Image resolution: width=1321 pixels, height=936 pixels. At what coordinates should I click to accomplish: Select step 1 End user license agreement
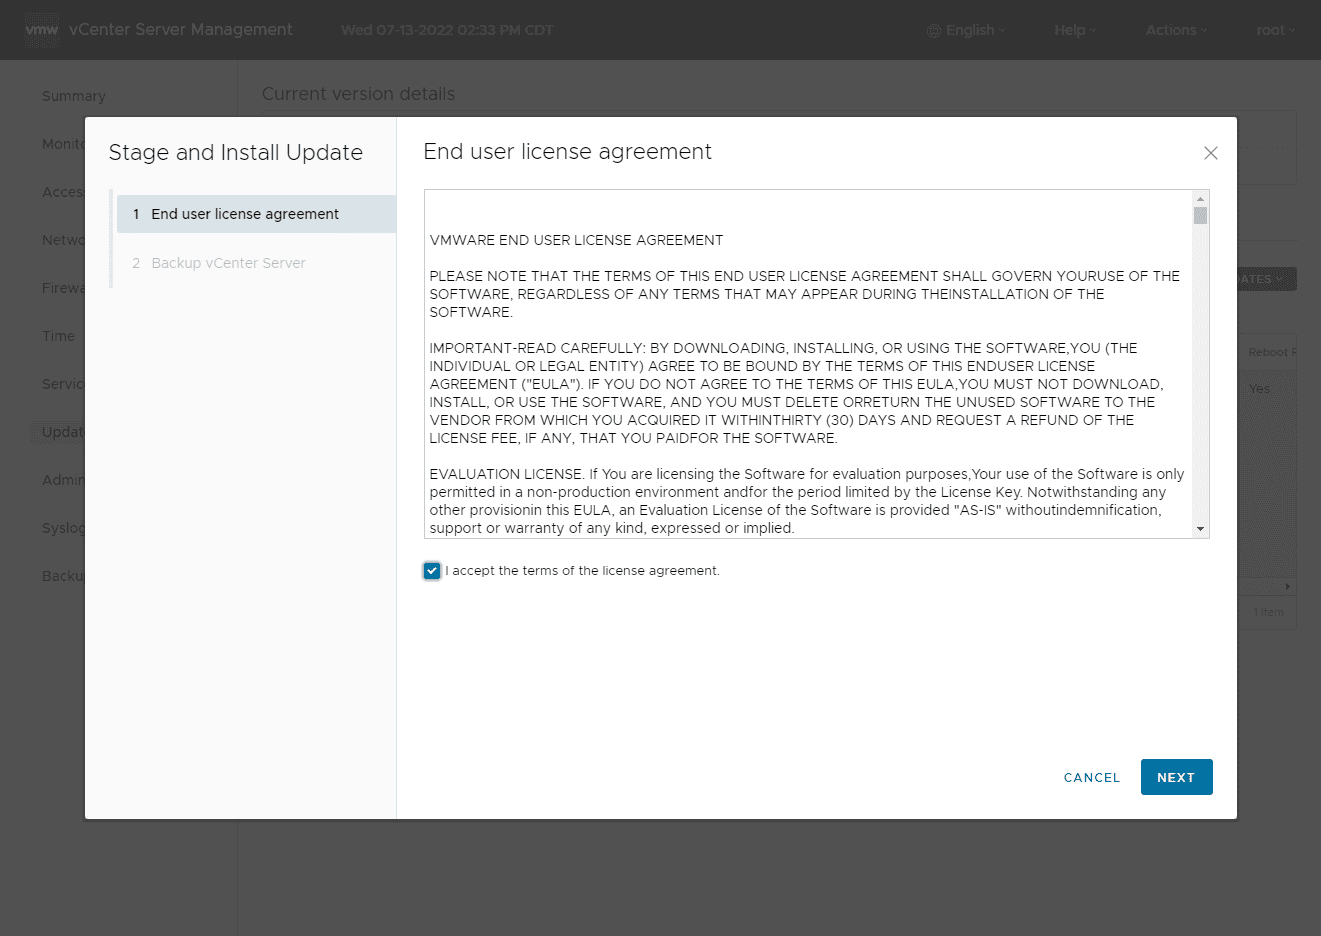coord(245,214)
